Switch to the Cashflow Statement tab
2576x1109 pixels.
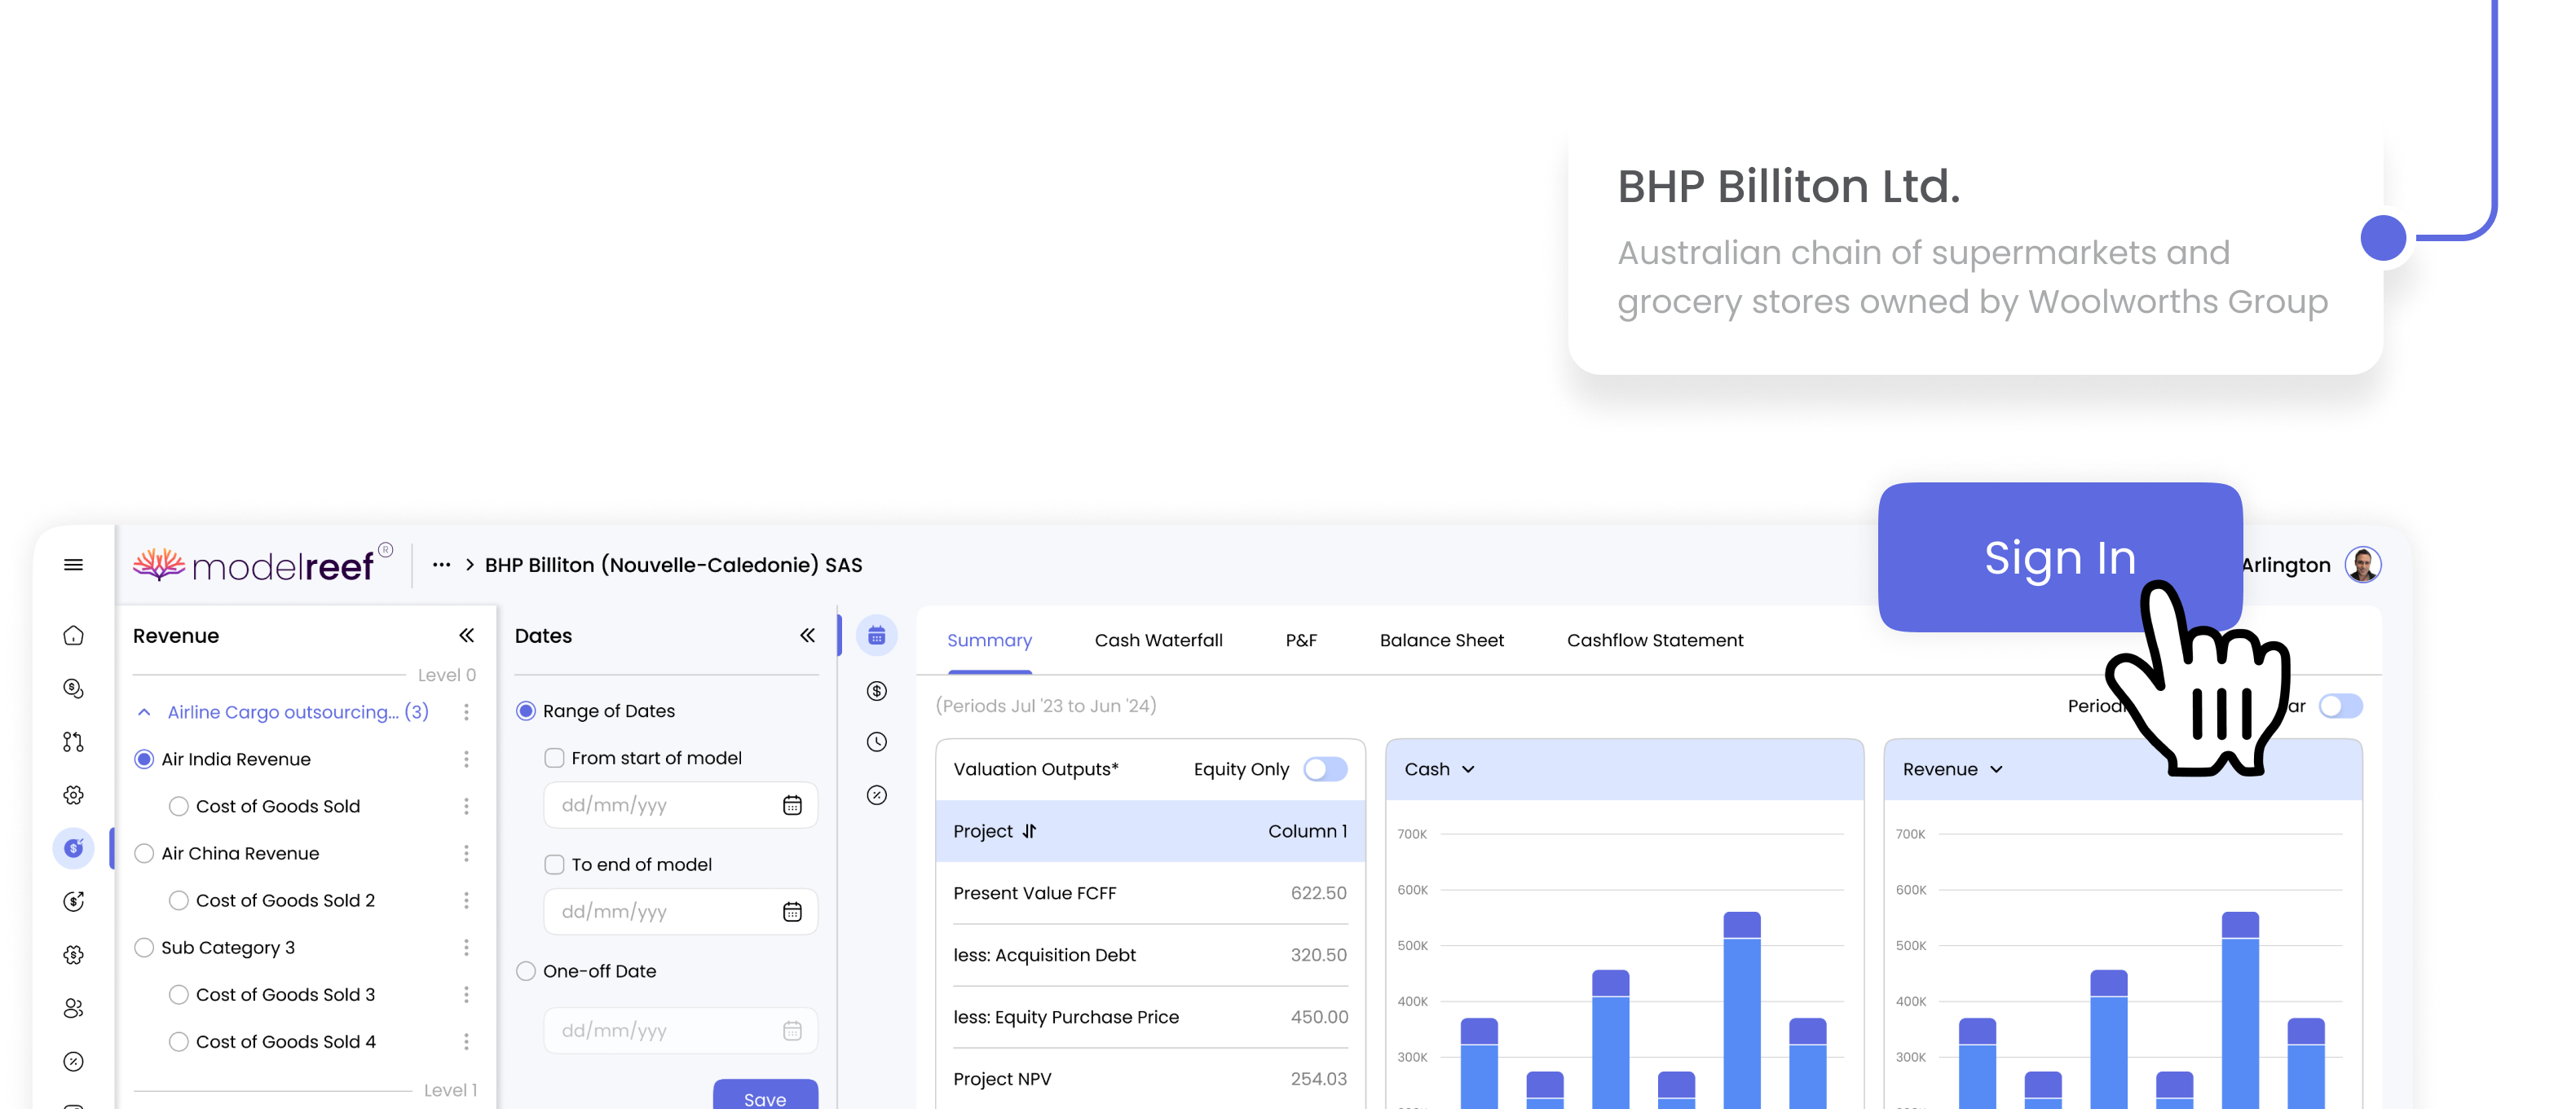[x=1655, y=641]
